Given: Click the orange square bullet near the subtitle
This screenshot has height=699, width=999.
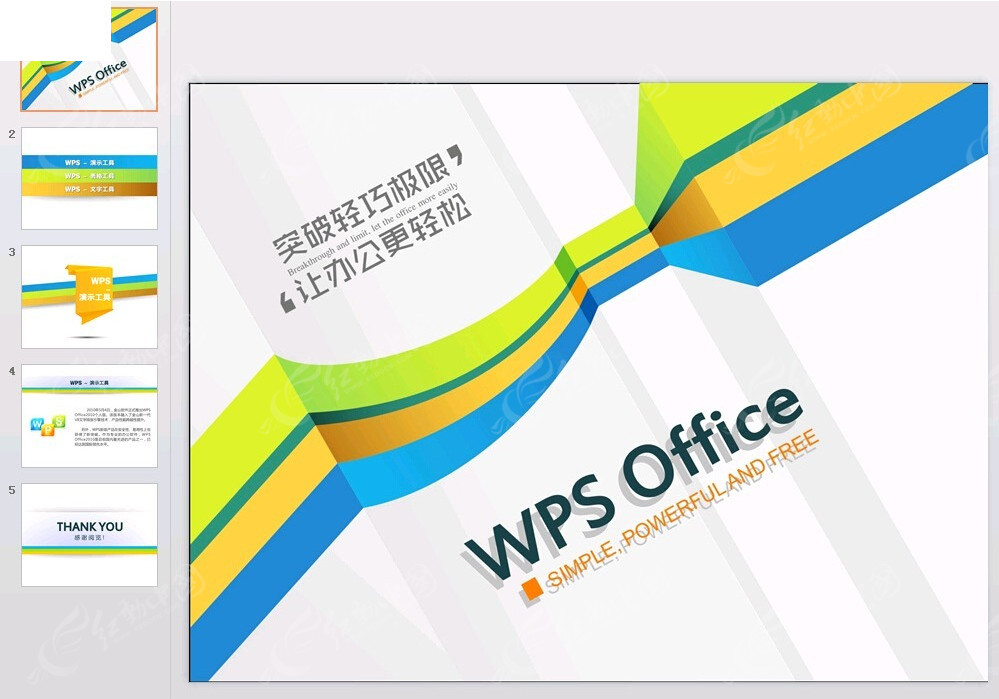Looking at the screenshot, I should tap(532, 589).
